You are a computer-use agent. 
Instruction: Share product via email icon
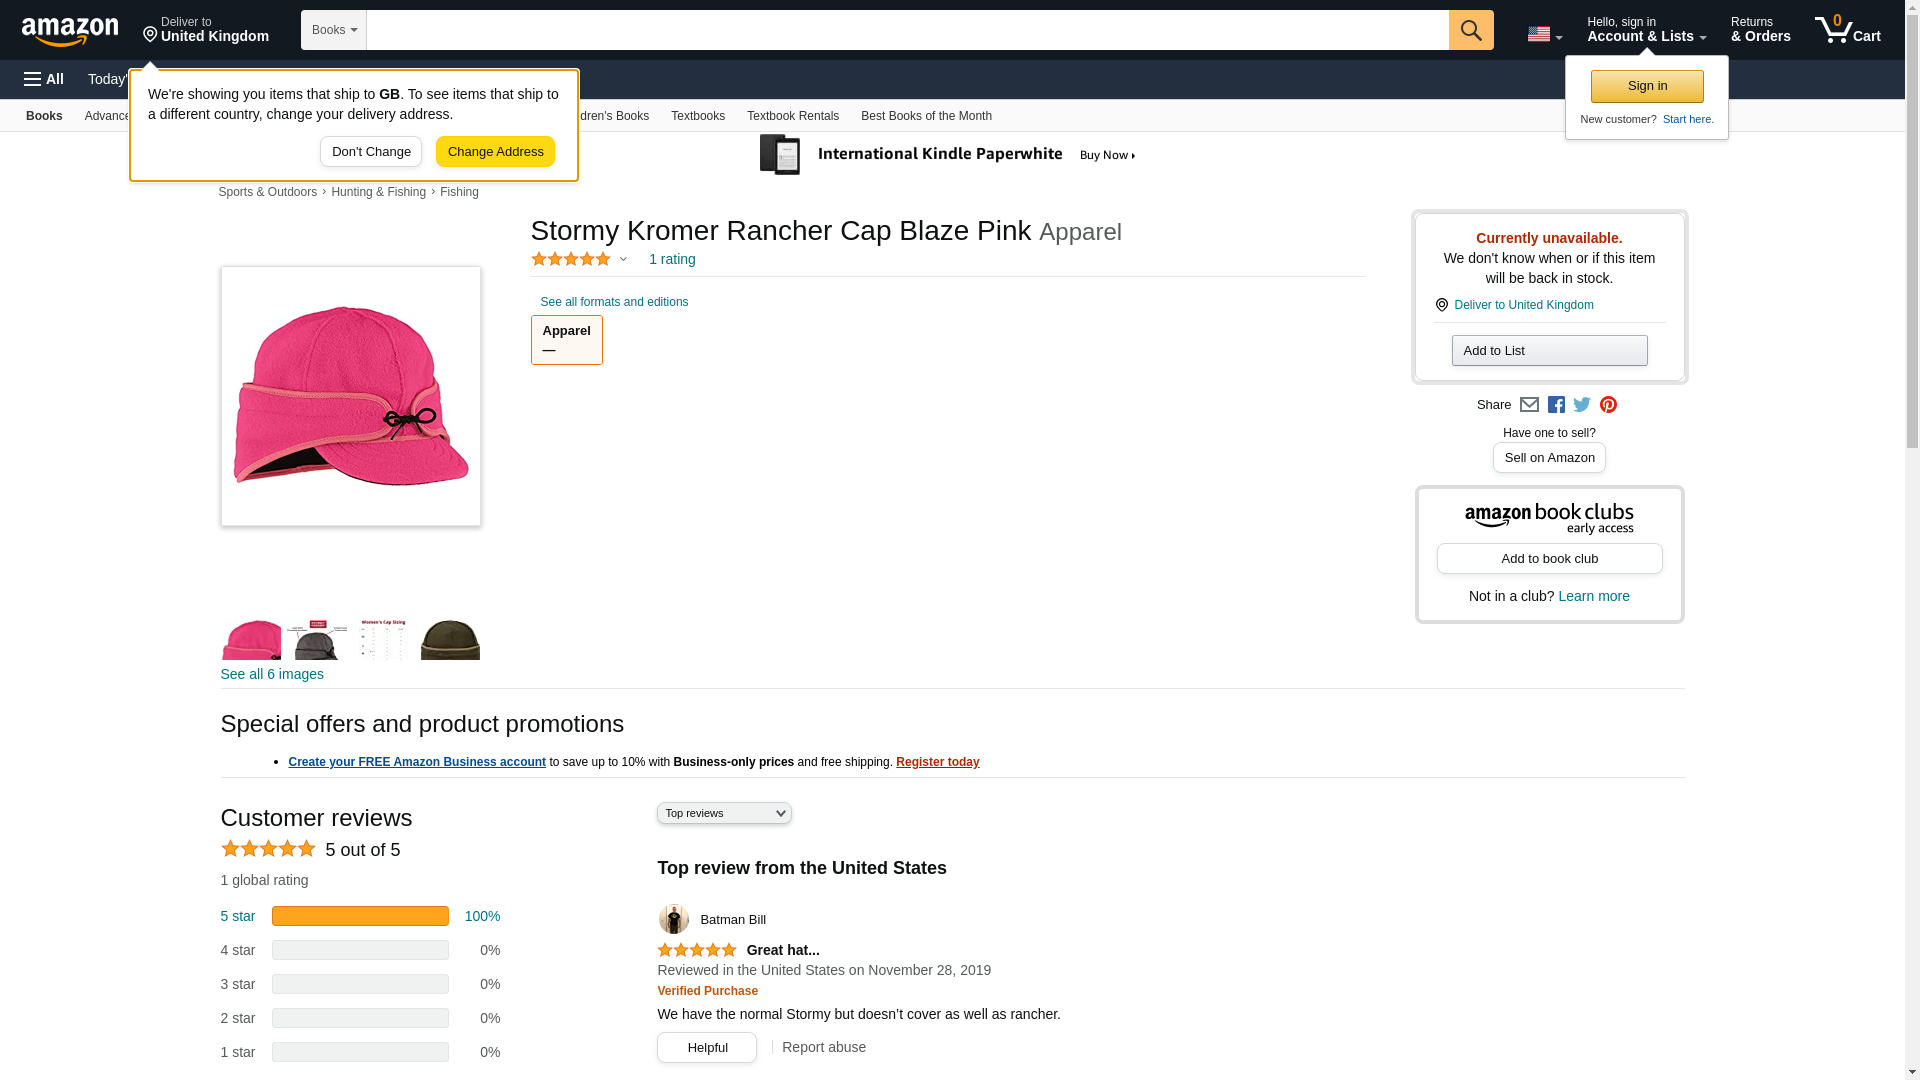[1529, 405]
